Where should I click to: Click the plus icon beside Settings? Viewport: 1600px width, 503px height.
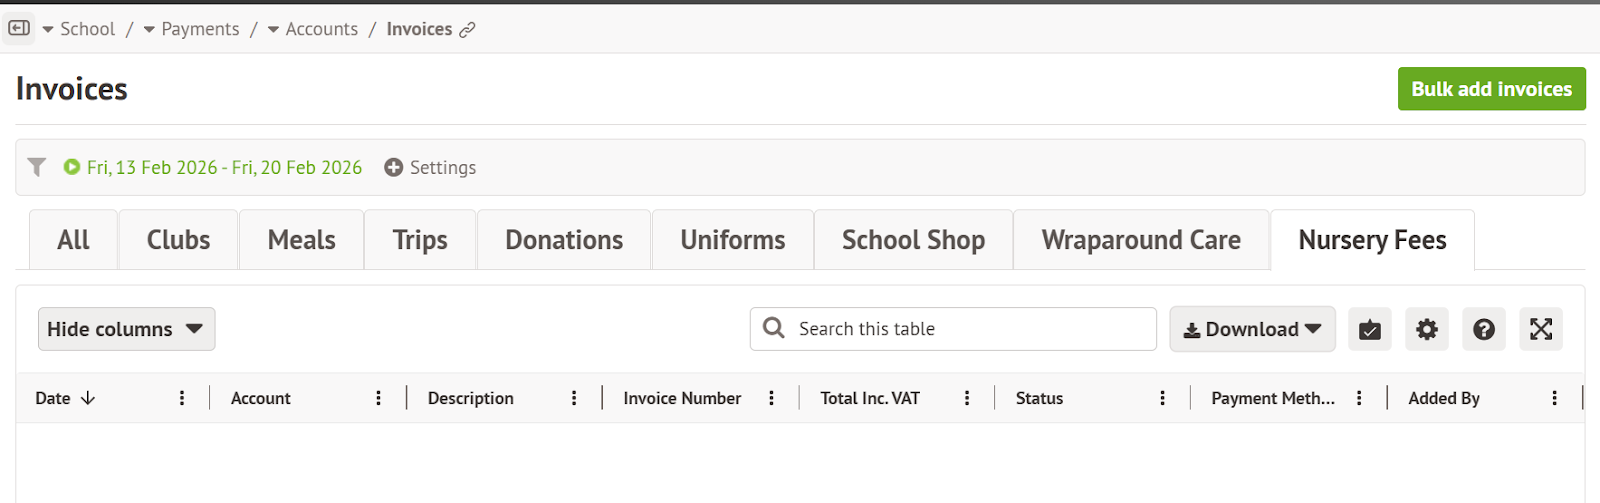point(394,167)
